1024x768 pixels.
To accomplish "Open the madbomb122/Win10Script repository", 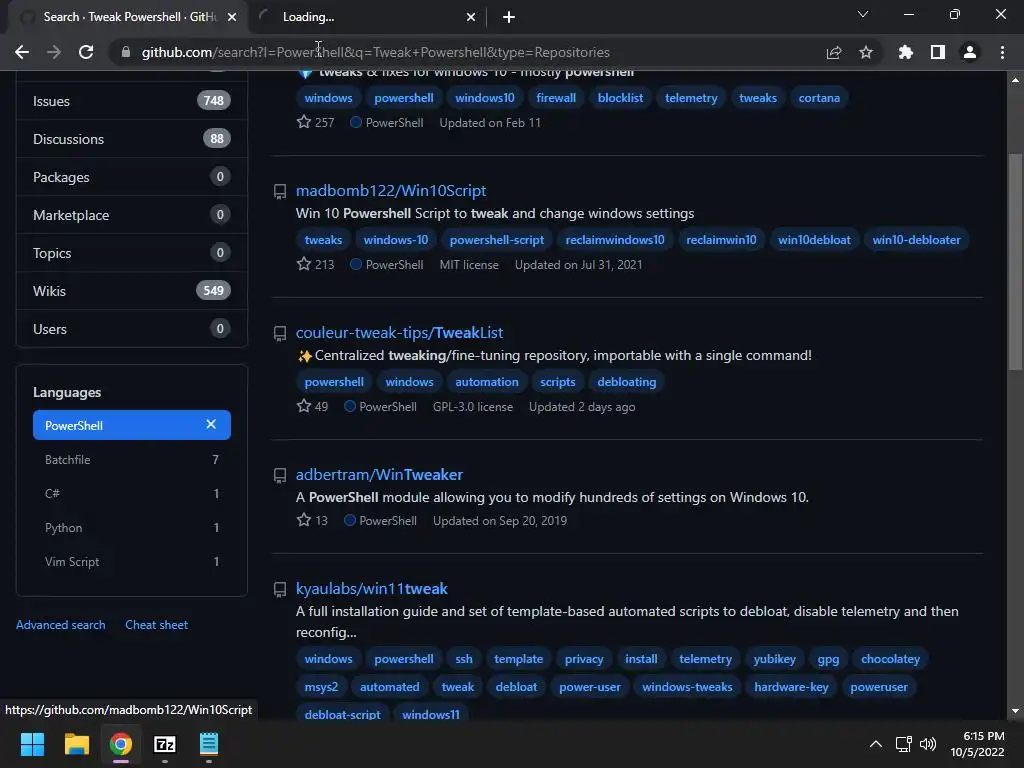I will 391,191.
